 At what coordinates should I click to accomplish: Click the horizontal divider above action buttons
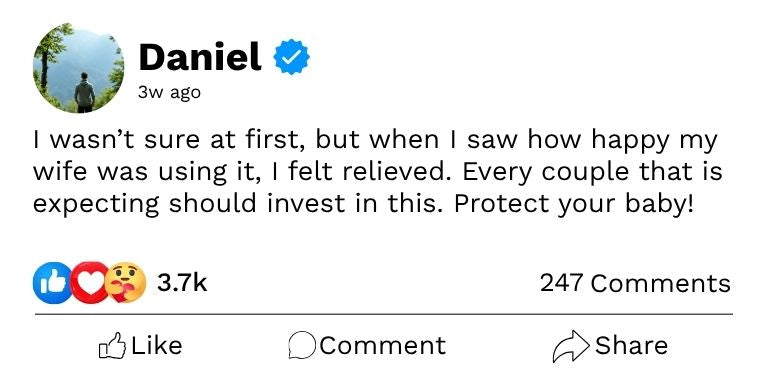pos(384,314)
